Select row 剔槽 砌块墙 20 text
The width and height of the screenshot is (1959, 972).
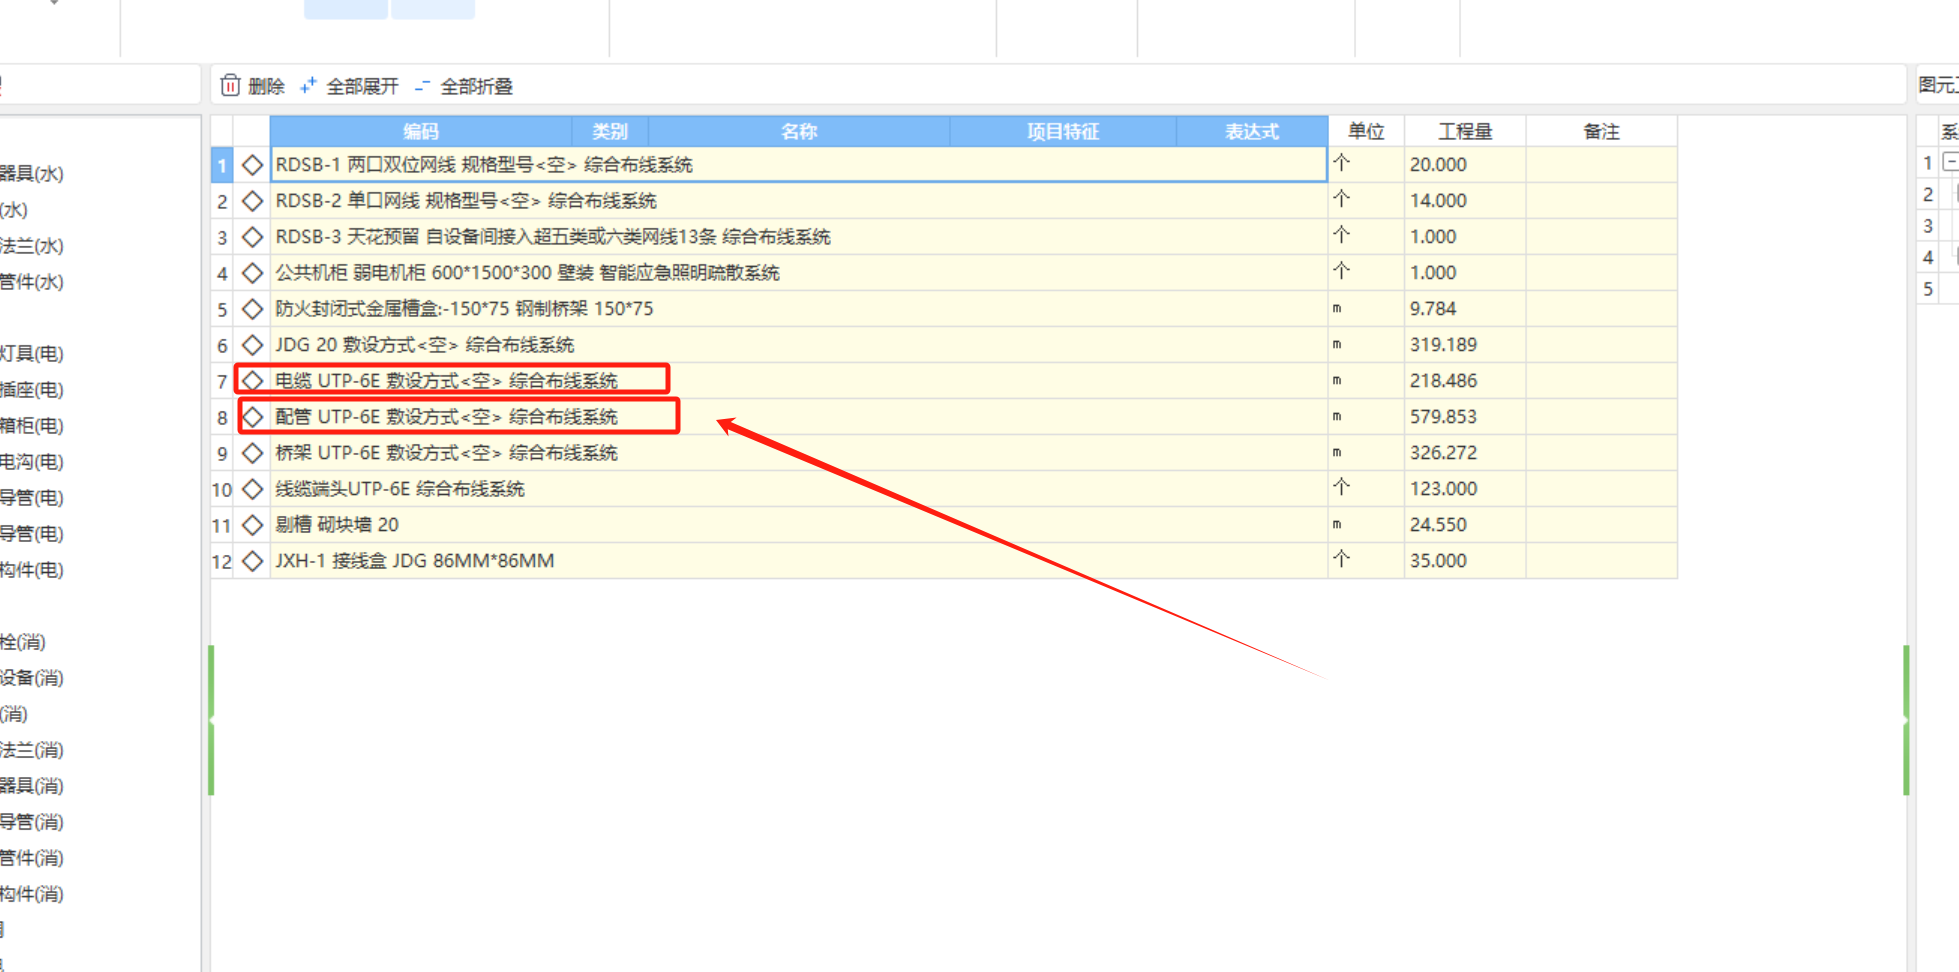(337, 525)
